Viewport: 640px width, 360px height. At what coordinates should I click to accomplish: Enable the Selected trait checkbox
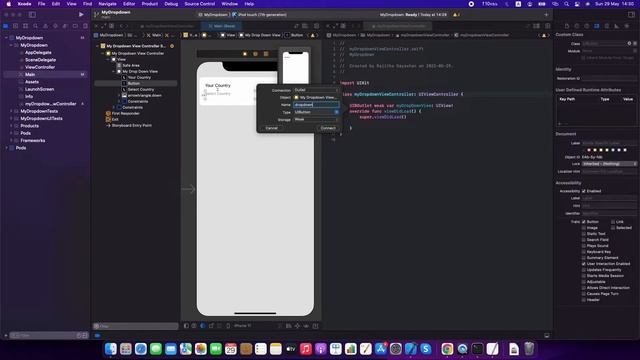pos(613,228)
